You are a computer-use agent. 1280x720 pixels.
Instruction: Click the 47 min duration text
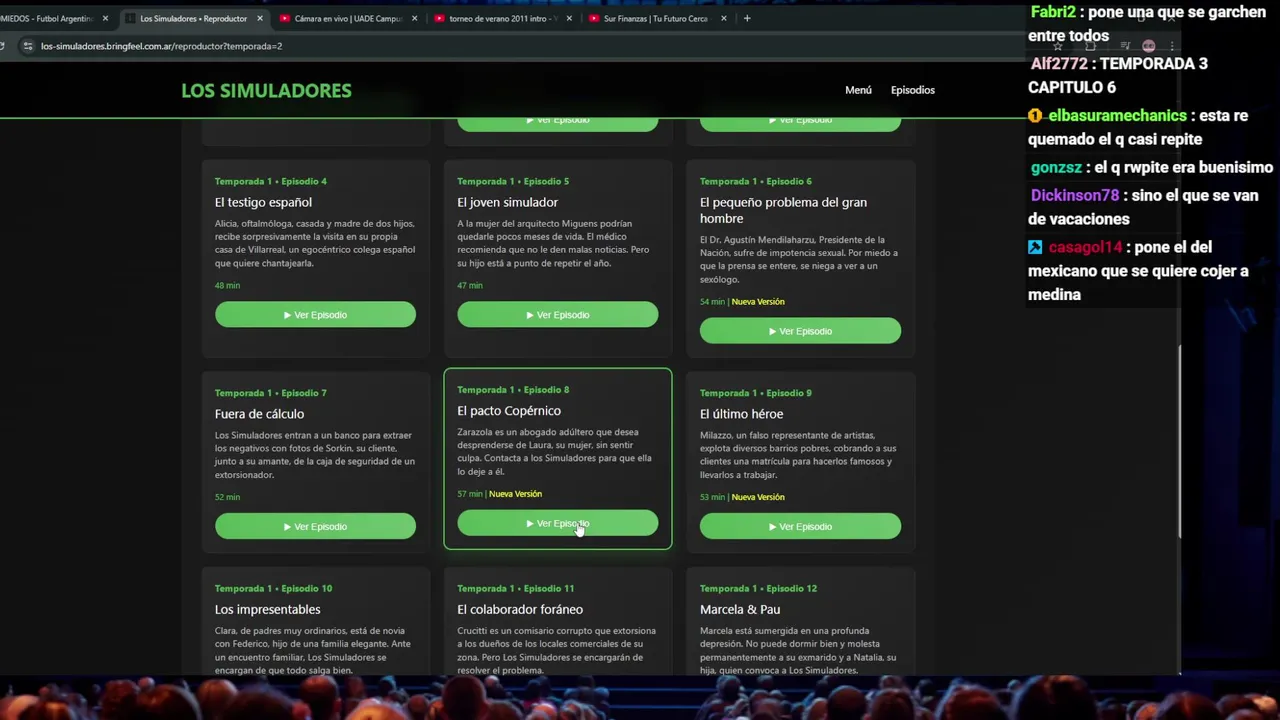coord(470,285)
